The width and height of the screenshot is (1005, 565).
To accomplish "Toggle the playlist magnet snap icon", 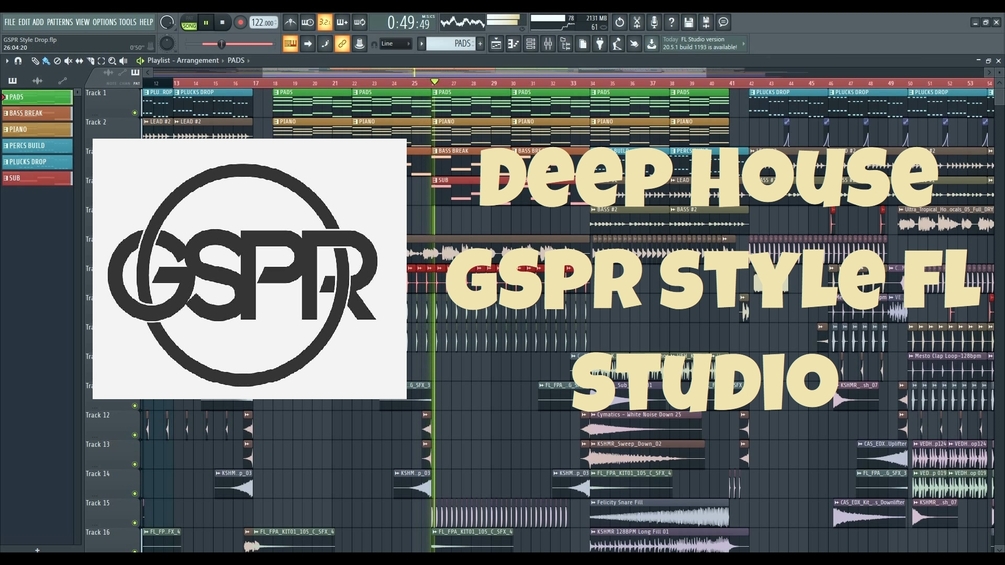I will click(x=18, y=61).
